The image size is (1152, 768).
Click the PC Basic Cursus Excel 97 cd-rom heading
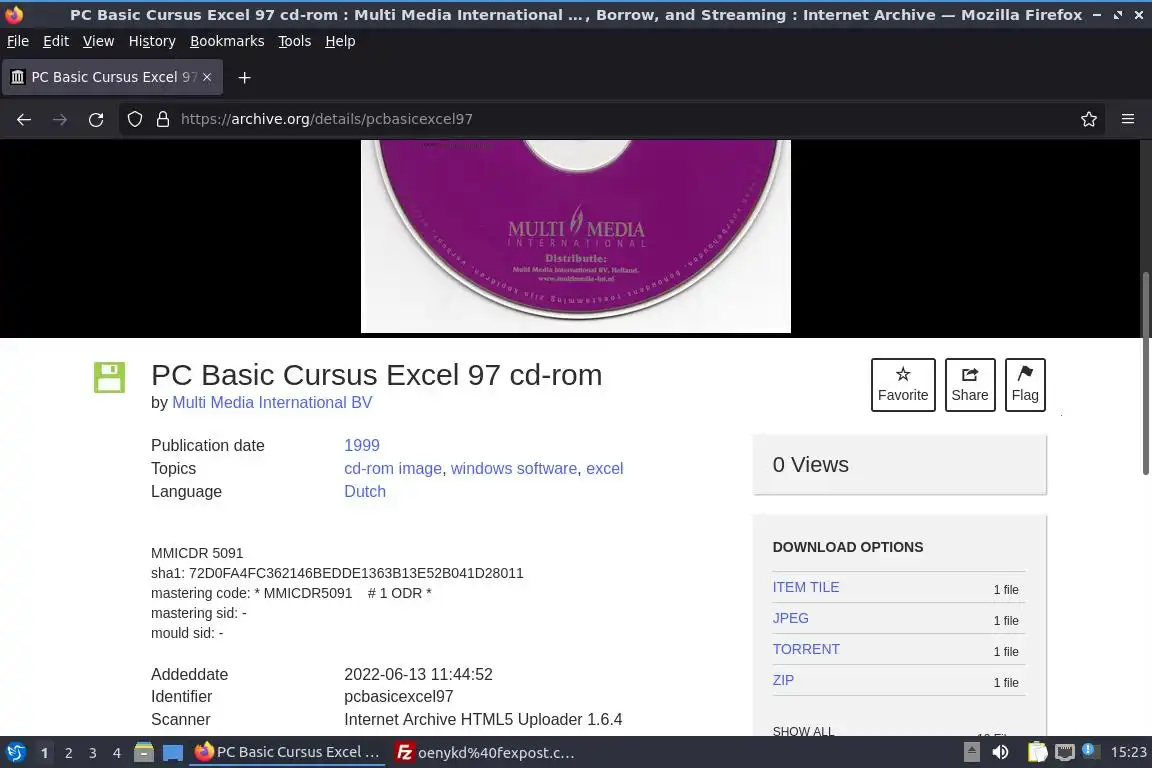pyautogui.click(x=376, y=375)
